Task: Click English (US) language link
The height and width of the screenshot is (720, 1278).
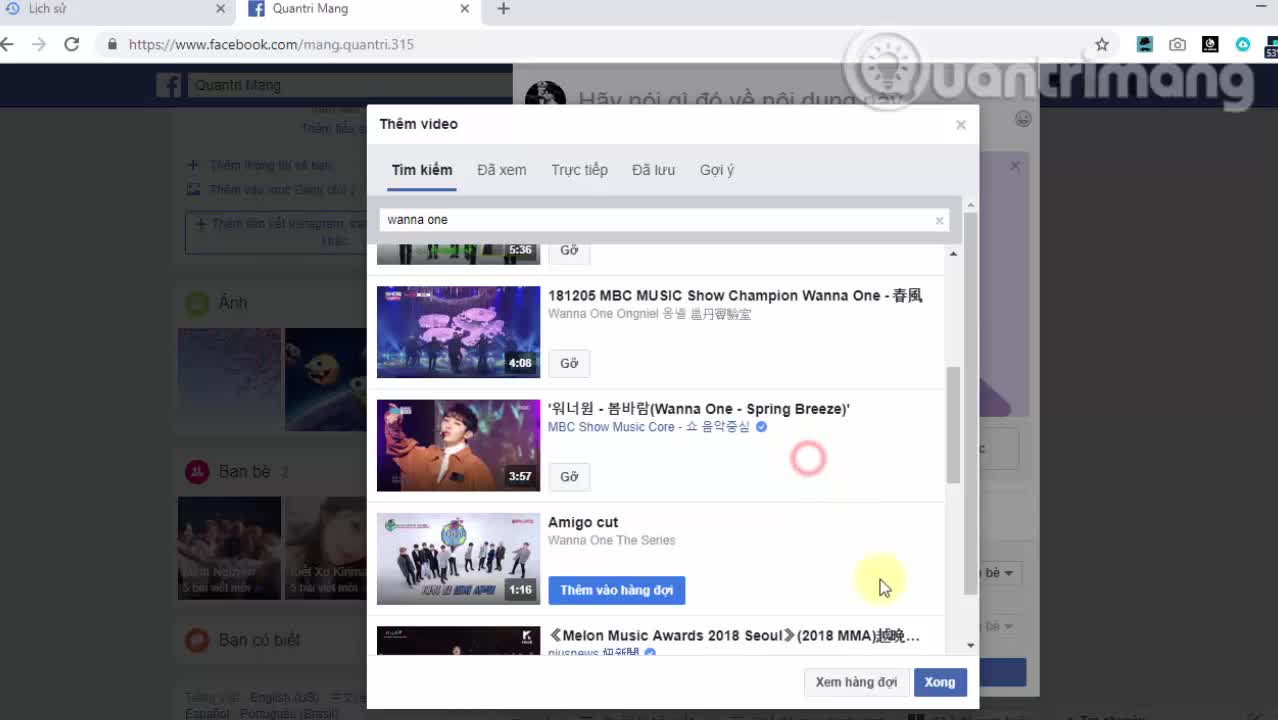Action: pos(284,697)
